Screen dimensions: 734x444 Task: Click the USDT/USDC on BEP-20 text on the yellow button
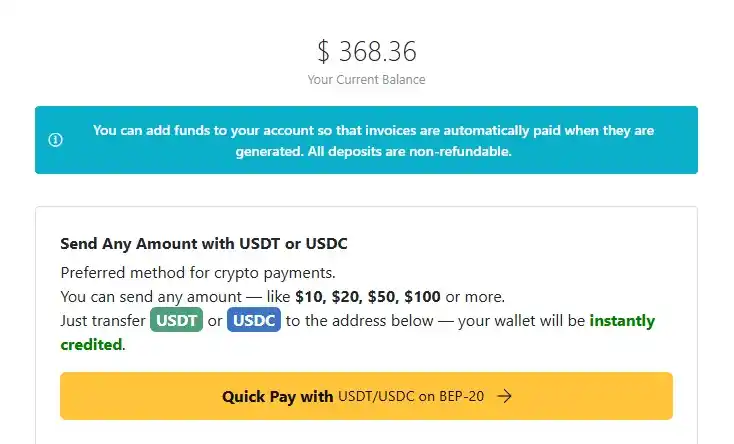tap(411, 396)
